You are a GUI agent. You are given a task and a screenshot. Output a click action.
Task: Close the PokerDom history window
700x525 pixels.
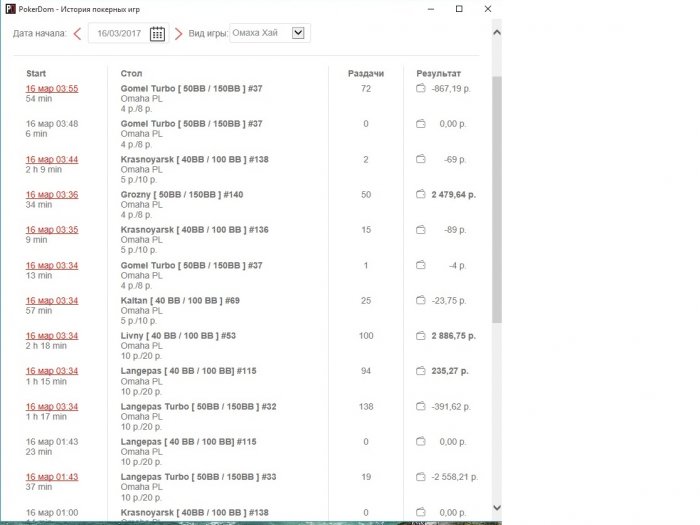click(x=488, y=9)
